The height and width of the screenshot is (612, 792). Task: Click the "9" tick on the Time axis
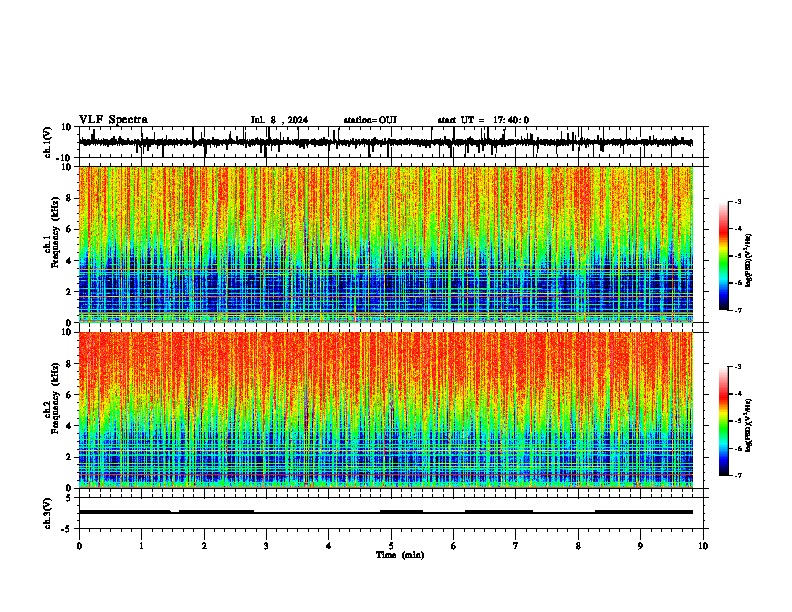point(640,546)
